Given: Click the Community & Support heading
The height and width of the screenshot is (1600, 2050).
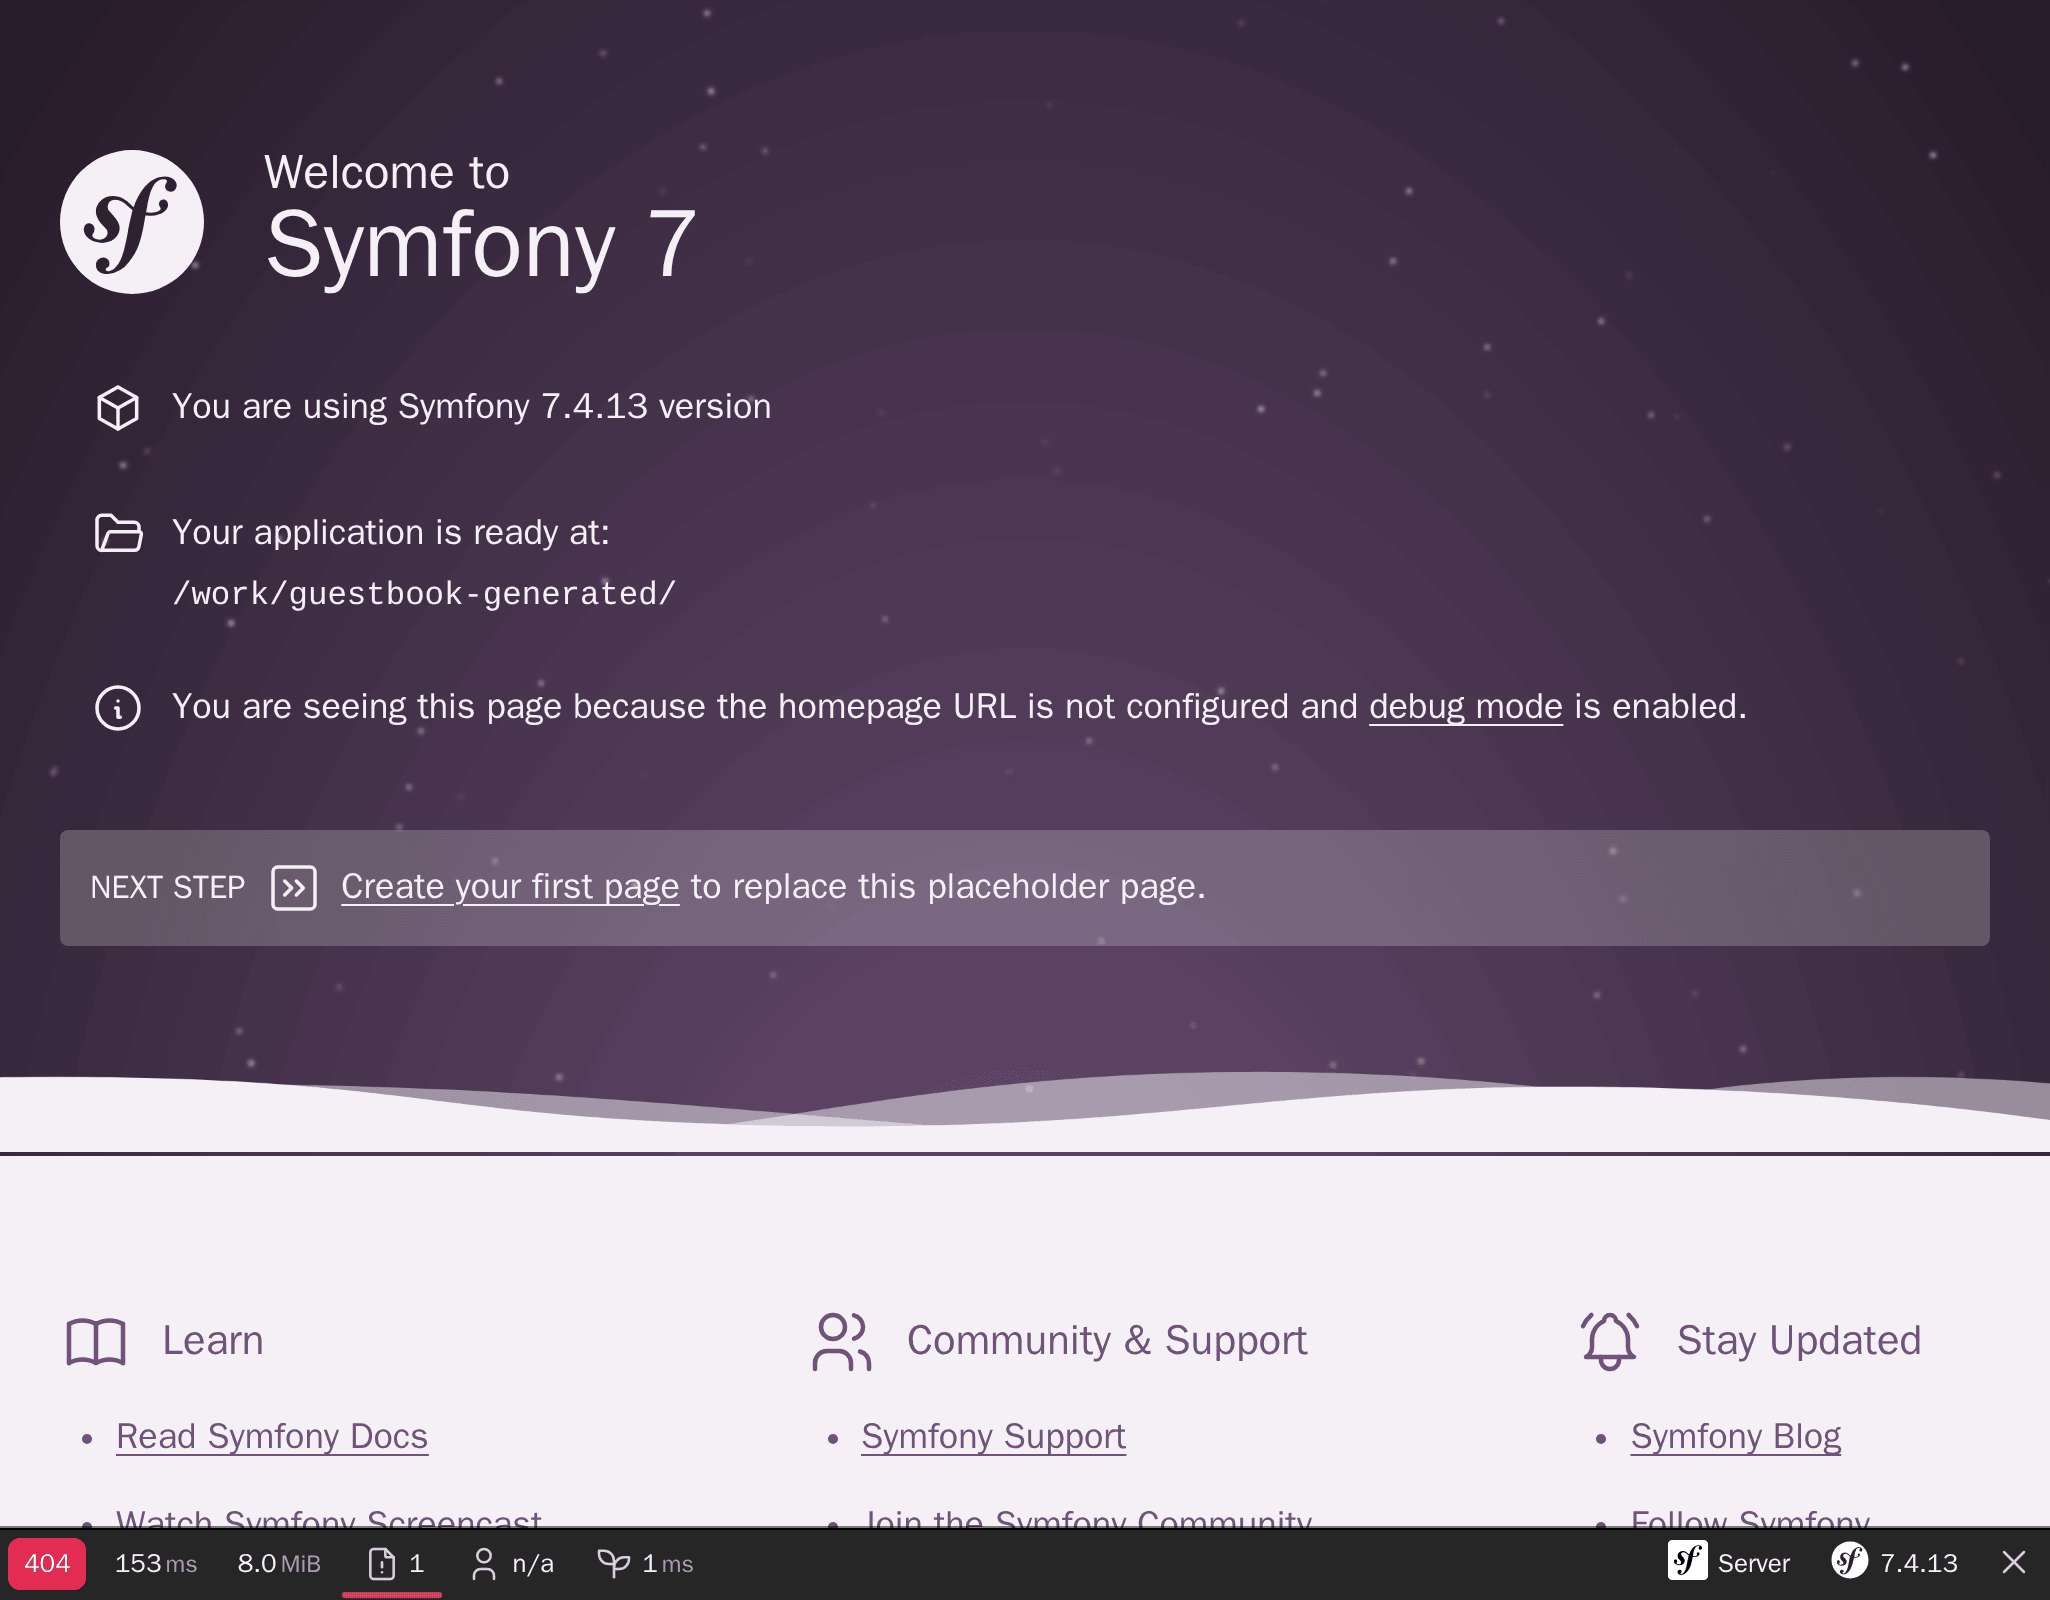Looking at the screenshot, I should coord(1107,1341).
